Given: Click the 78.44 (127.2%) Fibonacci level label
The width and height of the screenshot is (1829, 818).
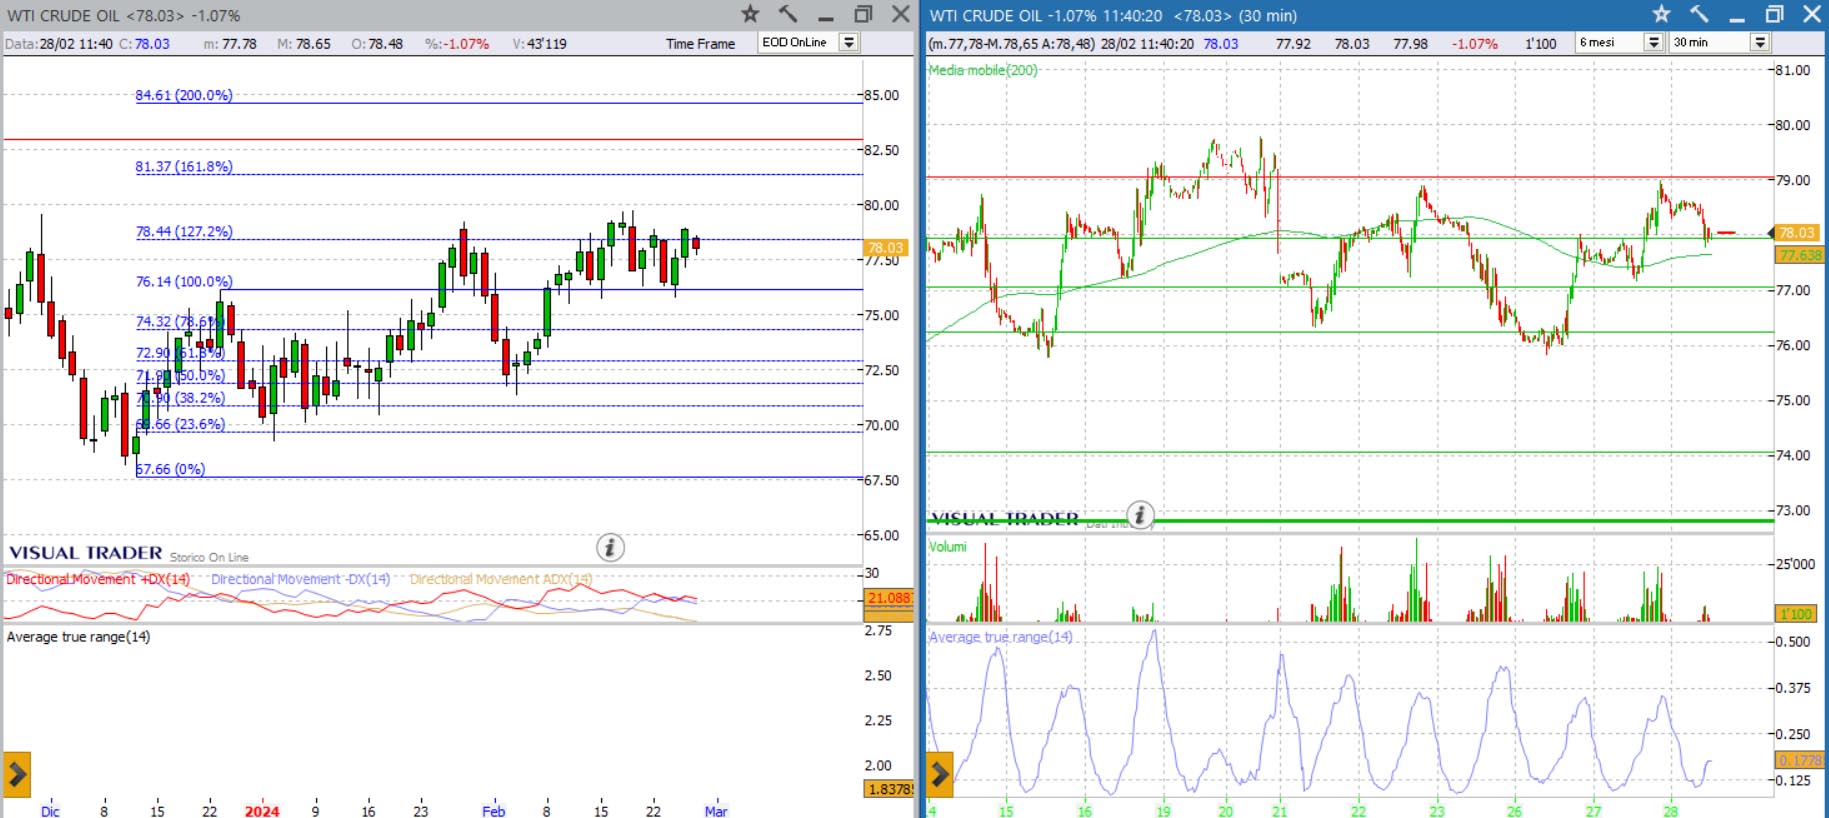Looking at the screenshot, I should click(x=184, y=231).
